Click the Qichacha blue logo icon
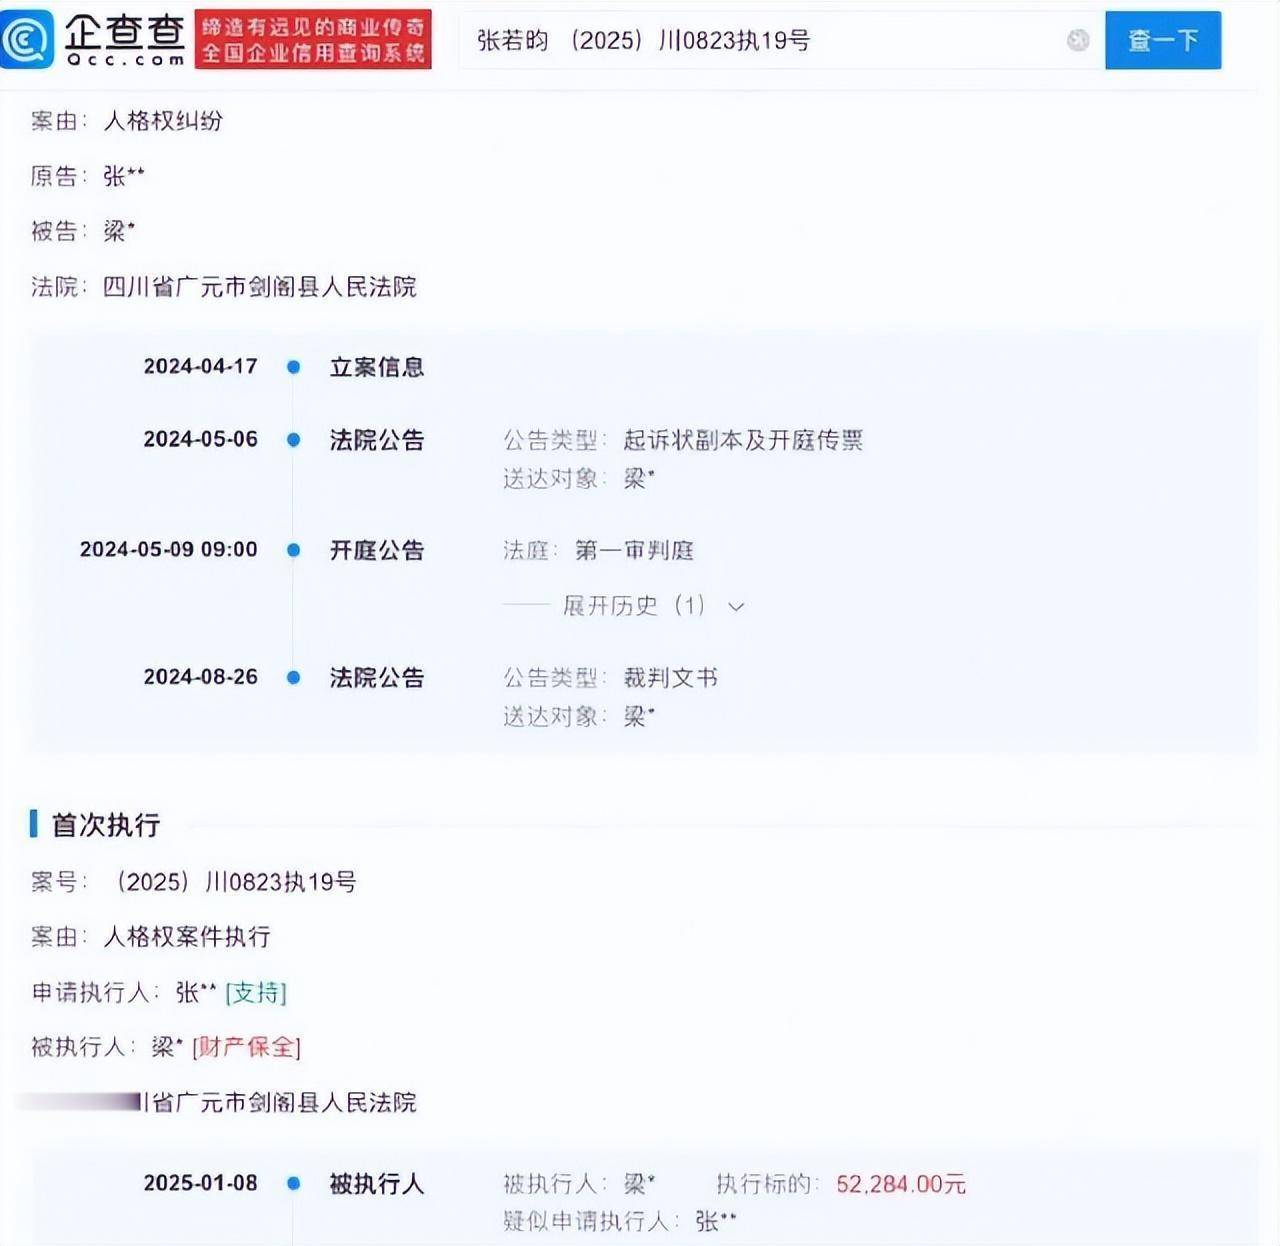This screenshot has width=1280, height=1246. (27, 39)
